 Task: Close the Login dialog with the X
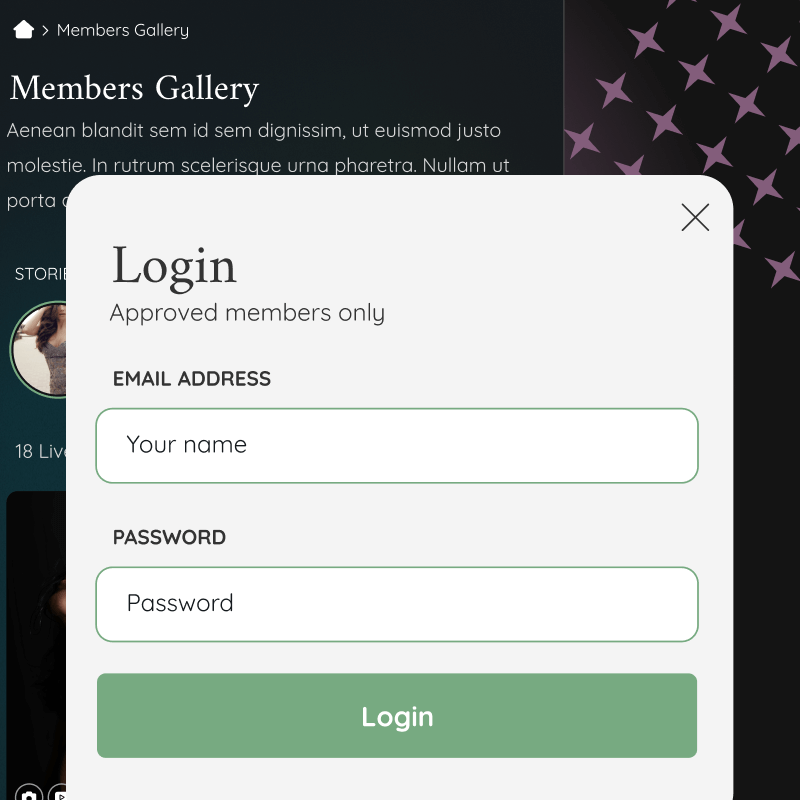click(695, 217)
